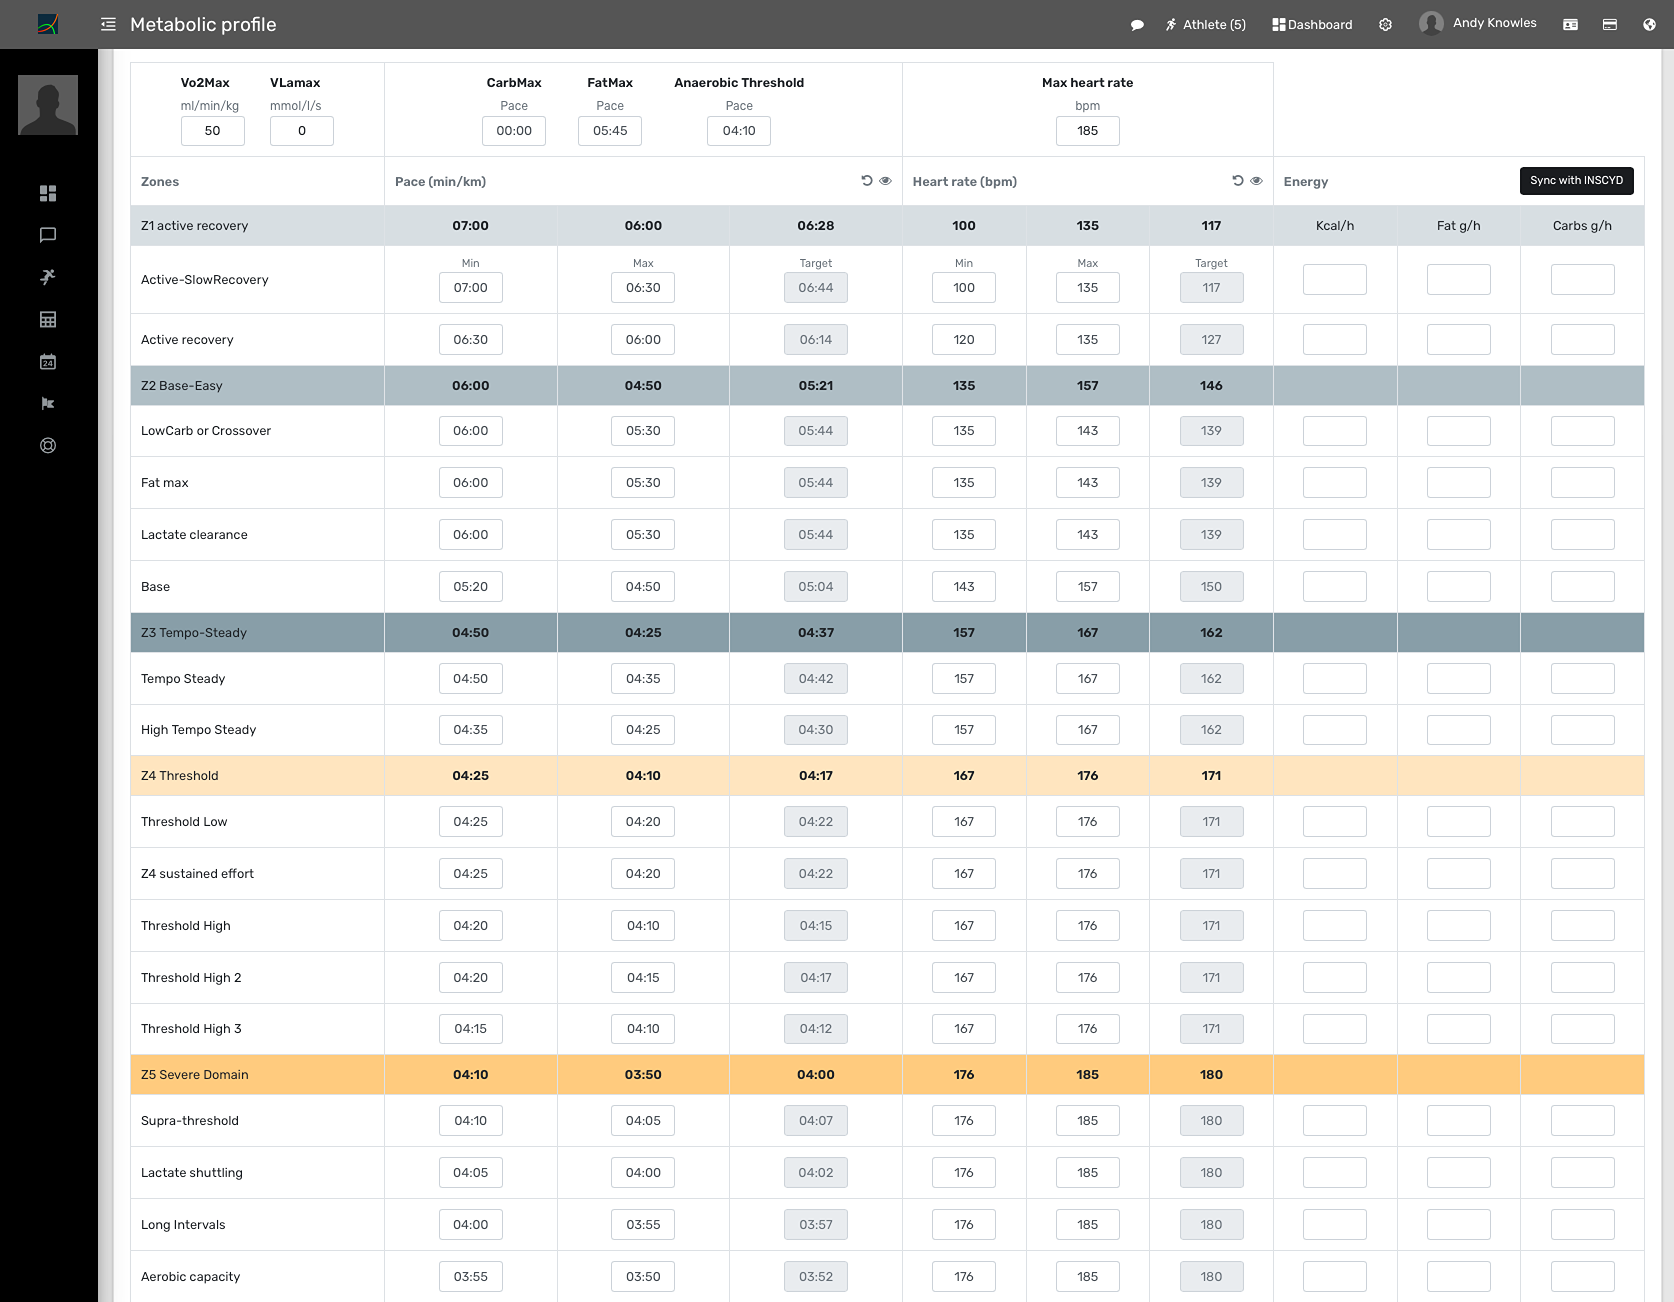Viewport: 1674px width, 1302px height.
Task: Click the ID card icon in top bar
Action: pyautogui.click(x=1571, y=25)
